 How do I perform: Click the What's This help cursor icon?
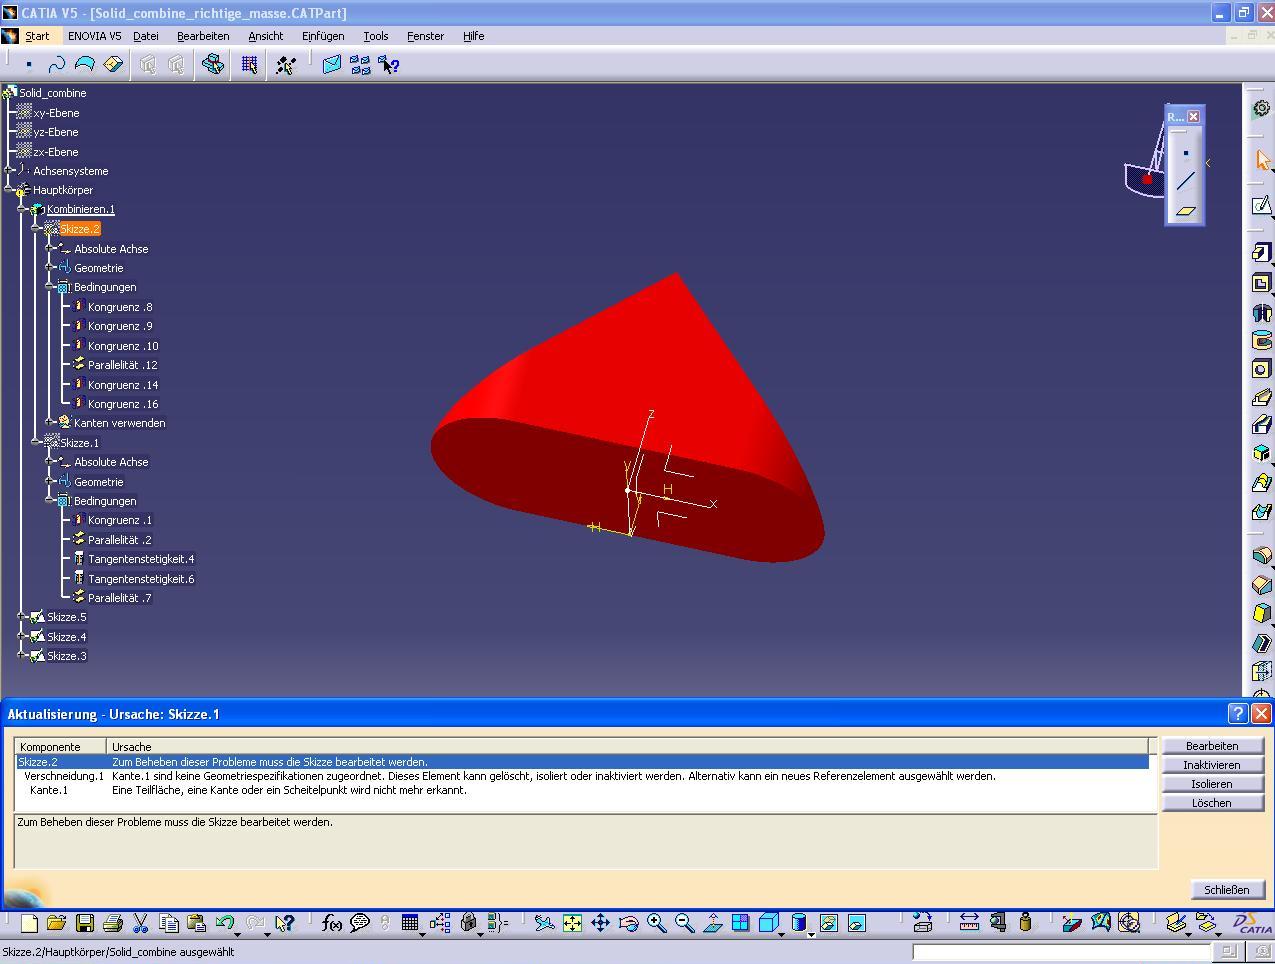point(284,923)
